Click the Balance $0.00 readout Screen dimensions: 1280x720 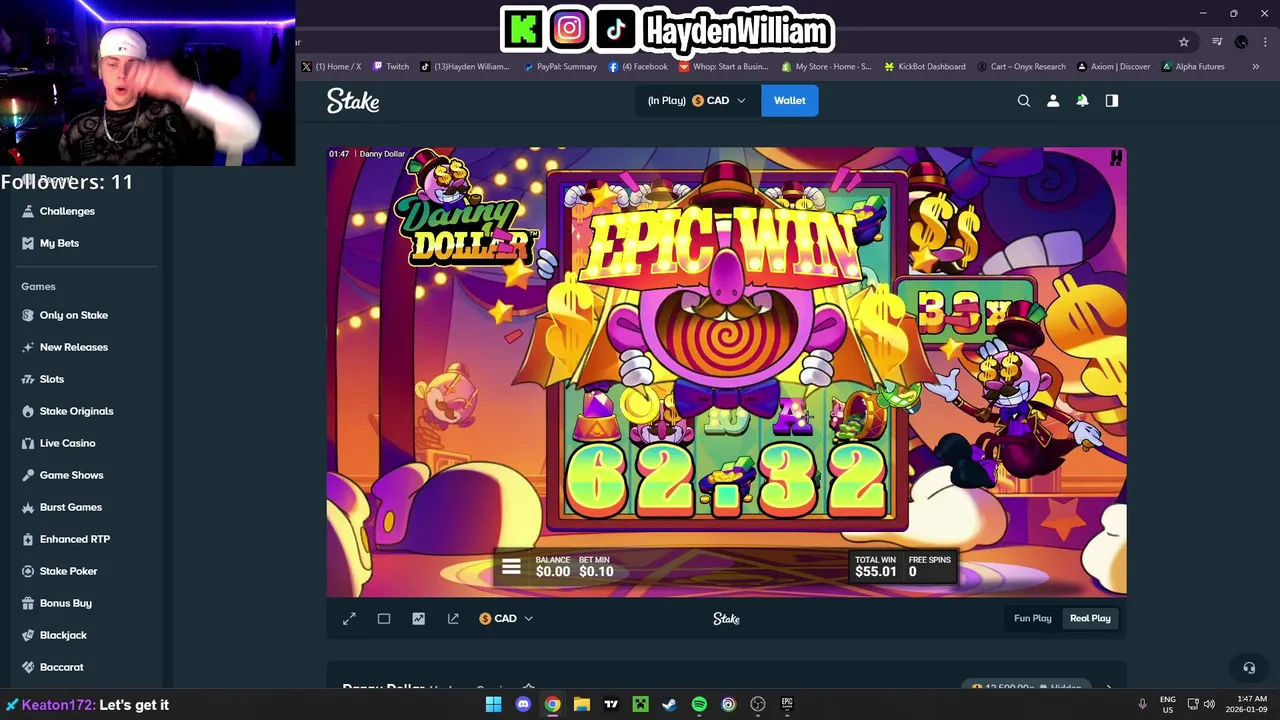click(552, 567)
